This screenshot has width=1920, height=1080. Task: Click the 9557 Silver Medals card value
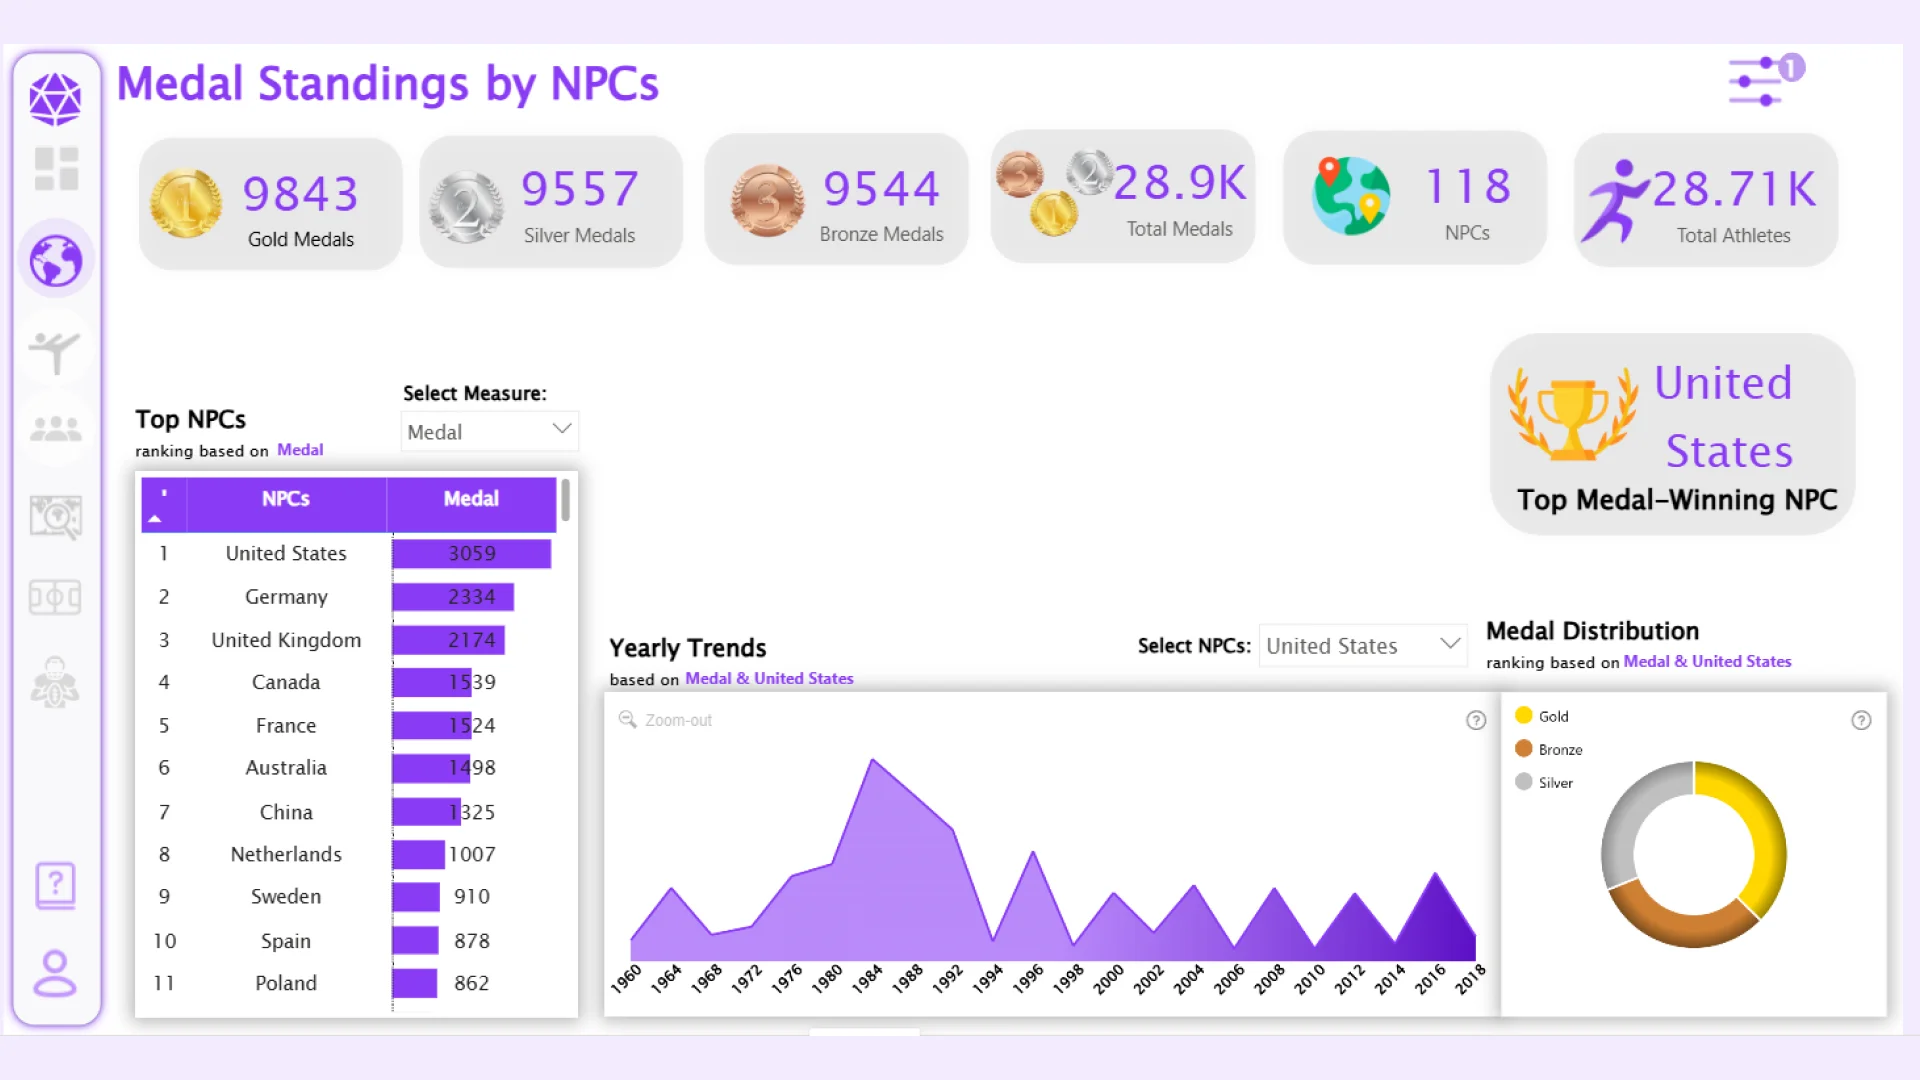(x=580, y=189)
